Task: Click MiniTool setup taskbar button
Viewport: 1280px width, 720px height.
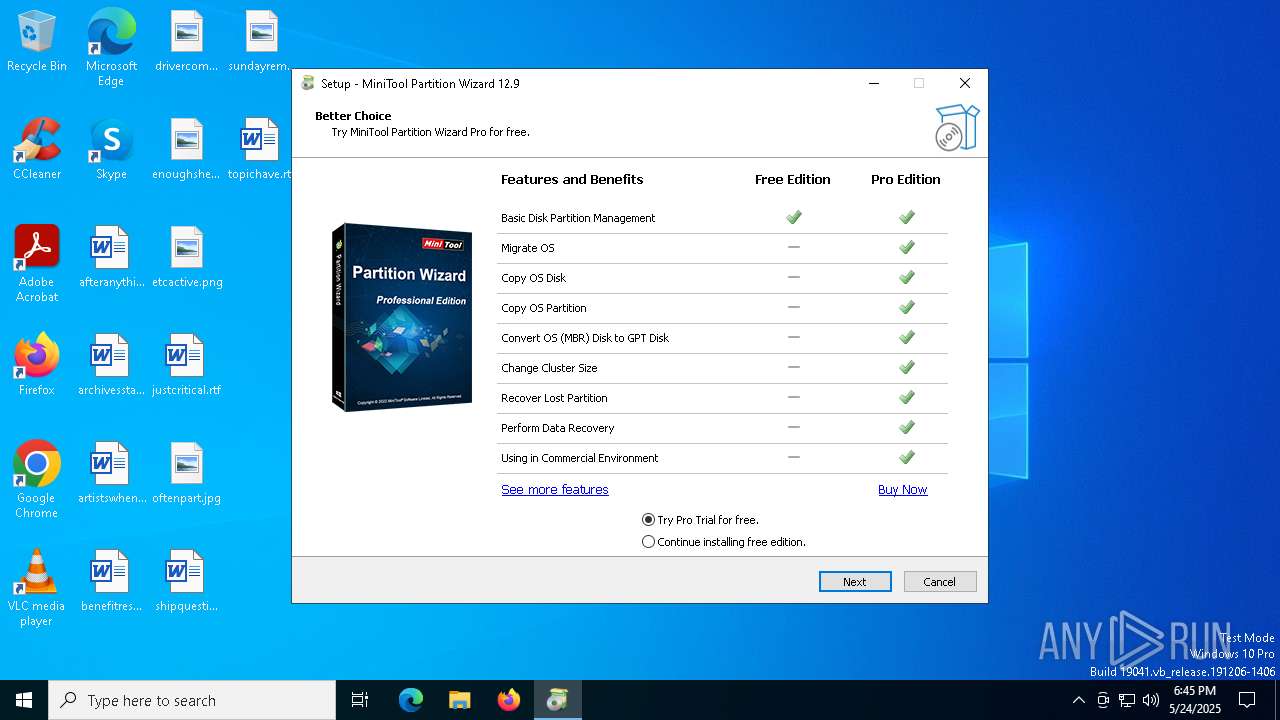Action: (x=558, y=700)
